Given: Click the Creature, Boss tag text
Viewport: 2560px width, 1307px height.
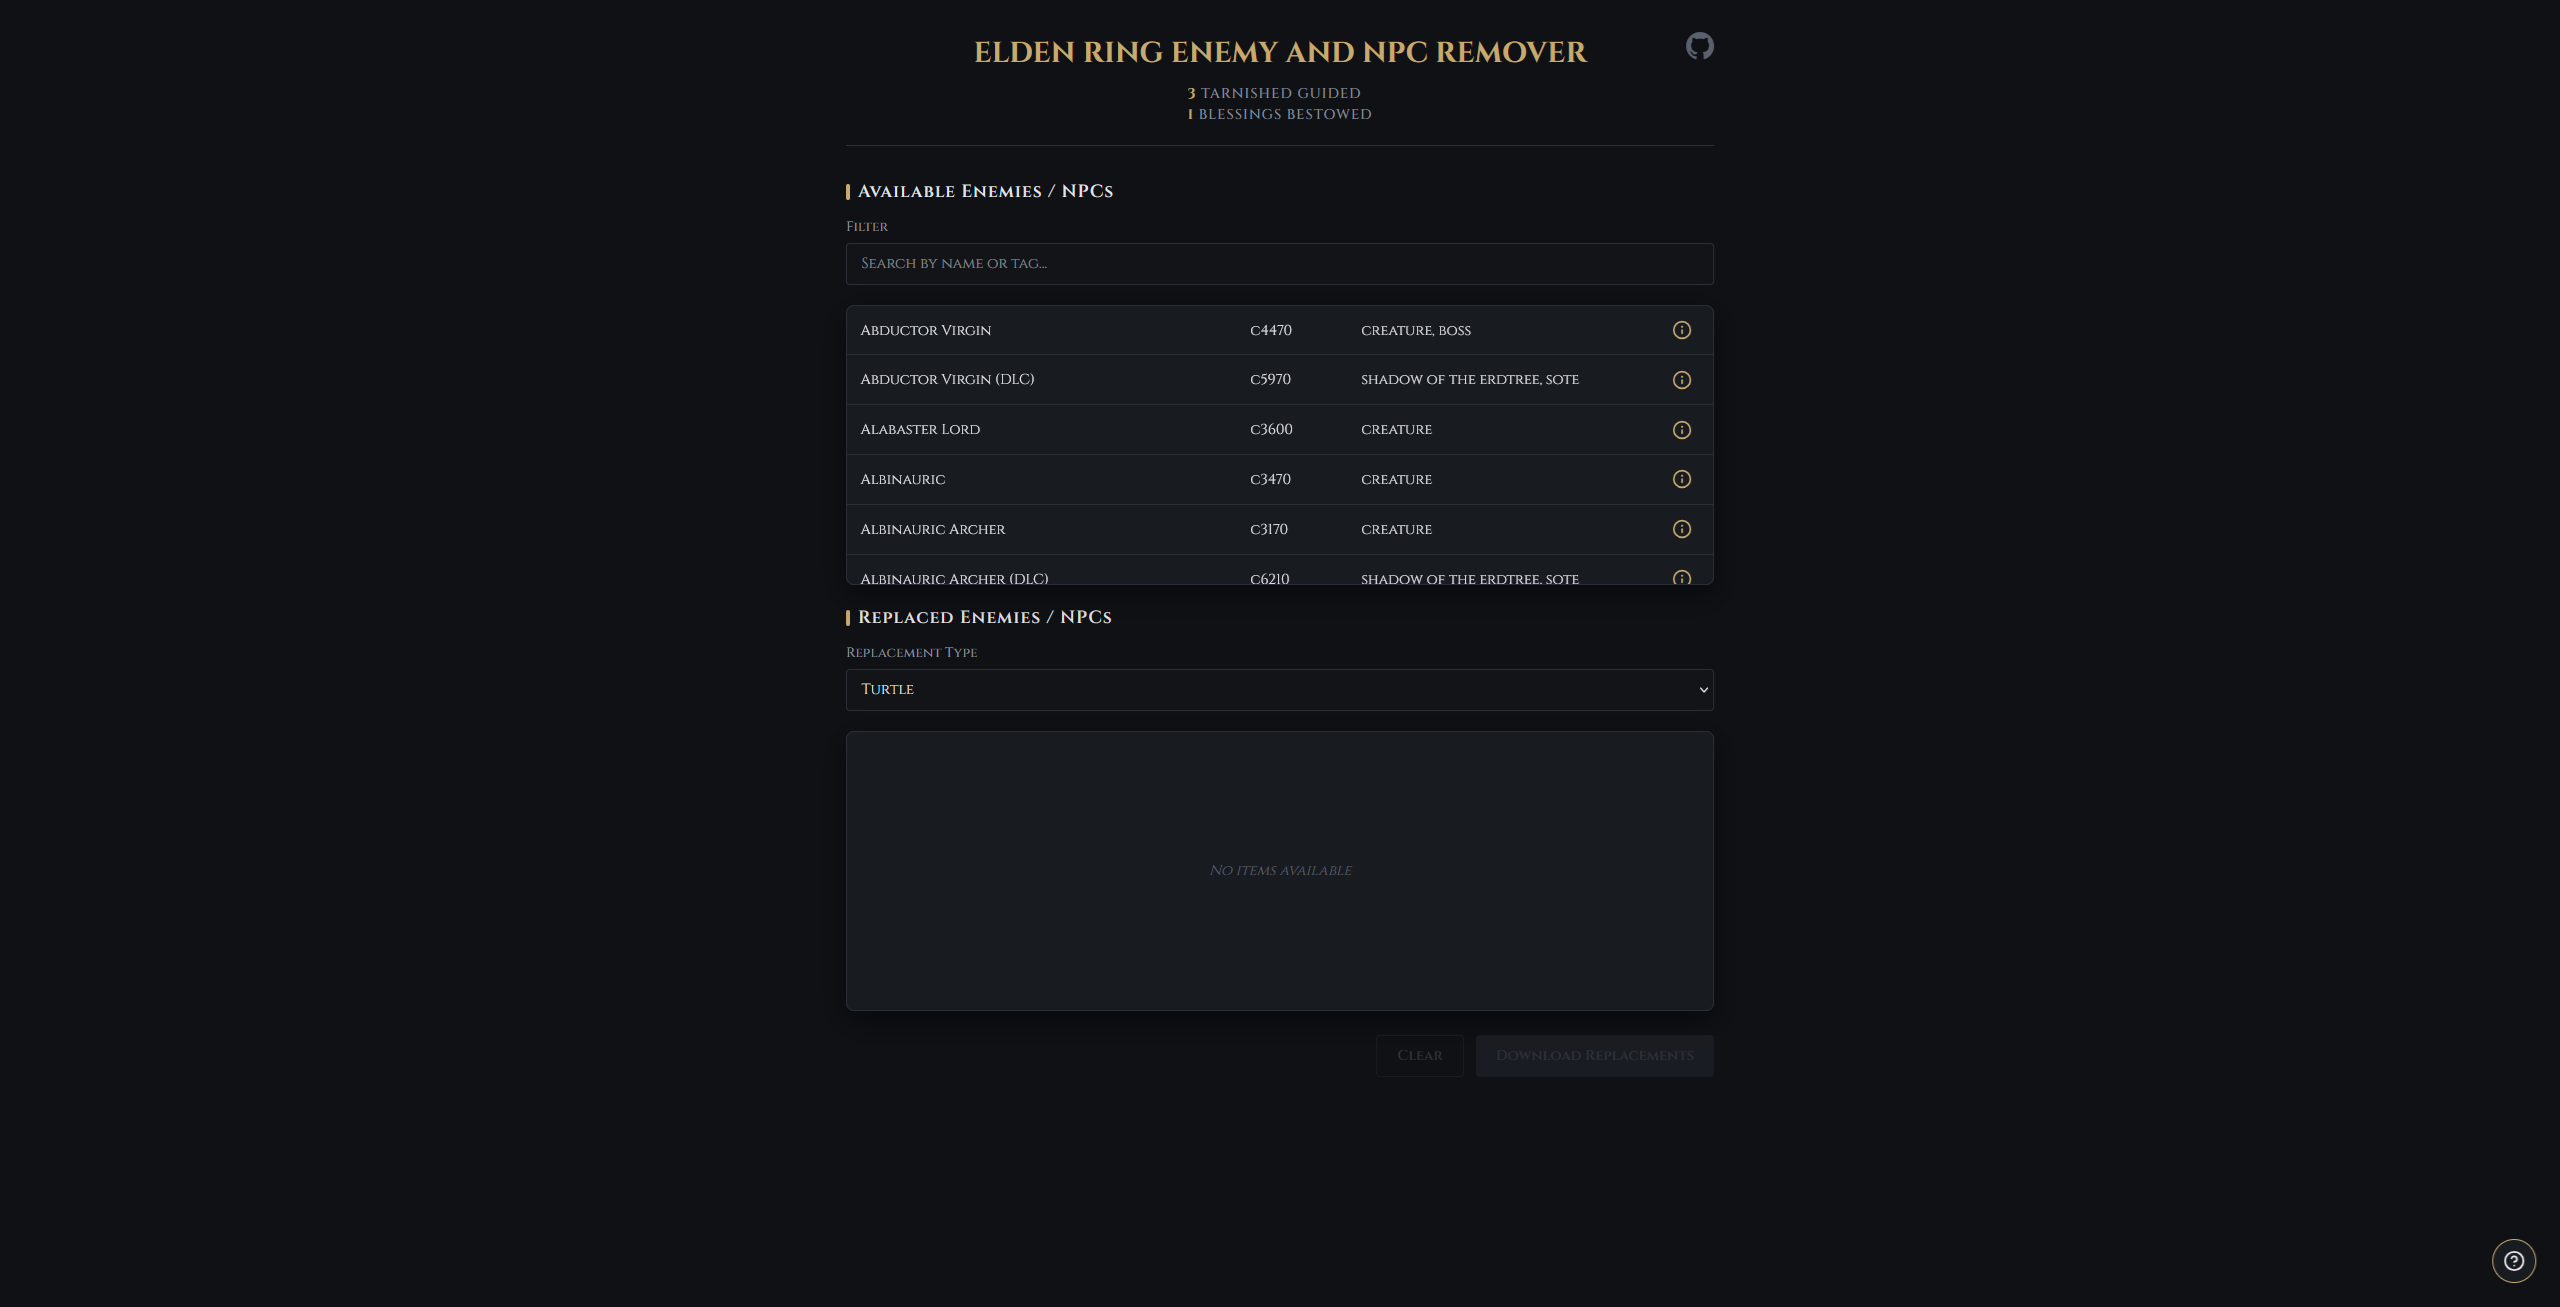Looking at the screenshot, I should pos(1415,331).
